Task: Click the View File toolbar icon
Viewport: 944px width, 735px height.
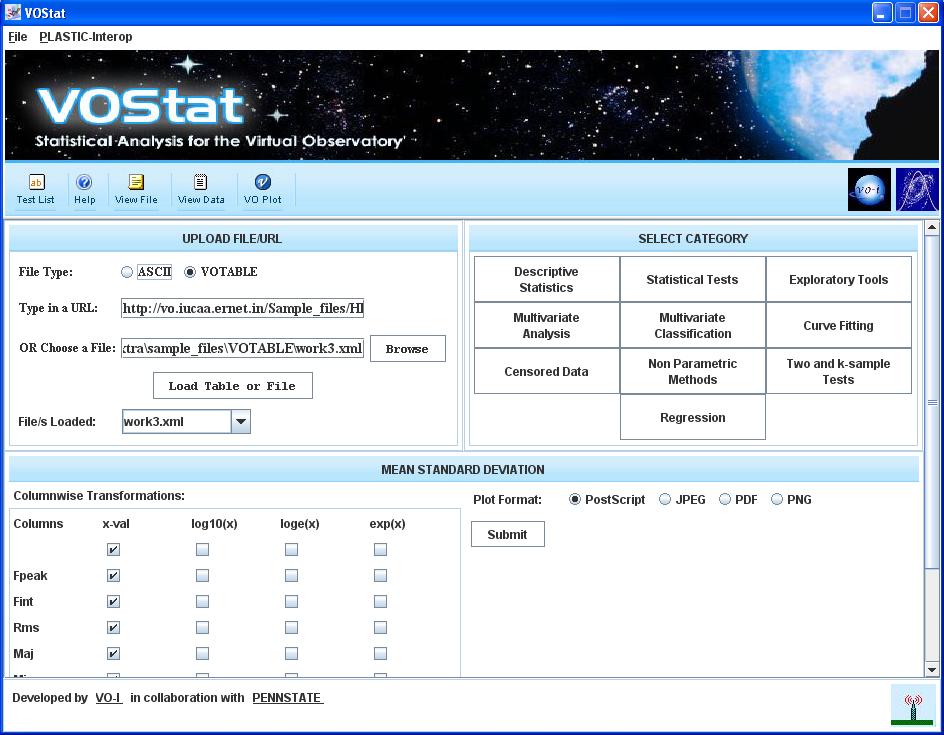Action: click(x=136, y=189)
